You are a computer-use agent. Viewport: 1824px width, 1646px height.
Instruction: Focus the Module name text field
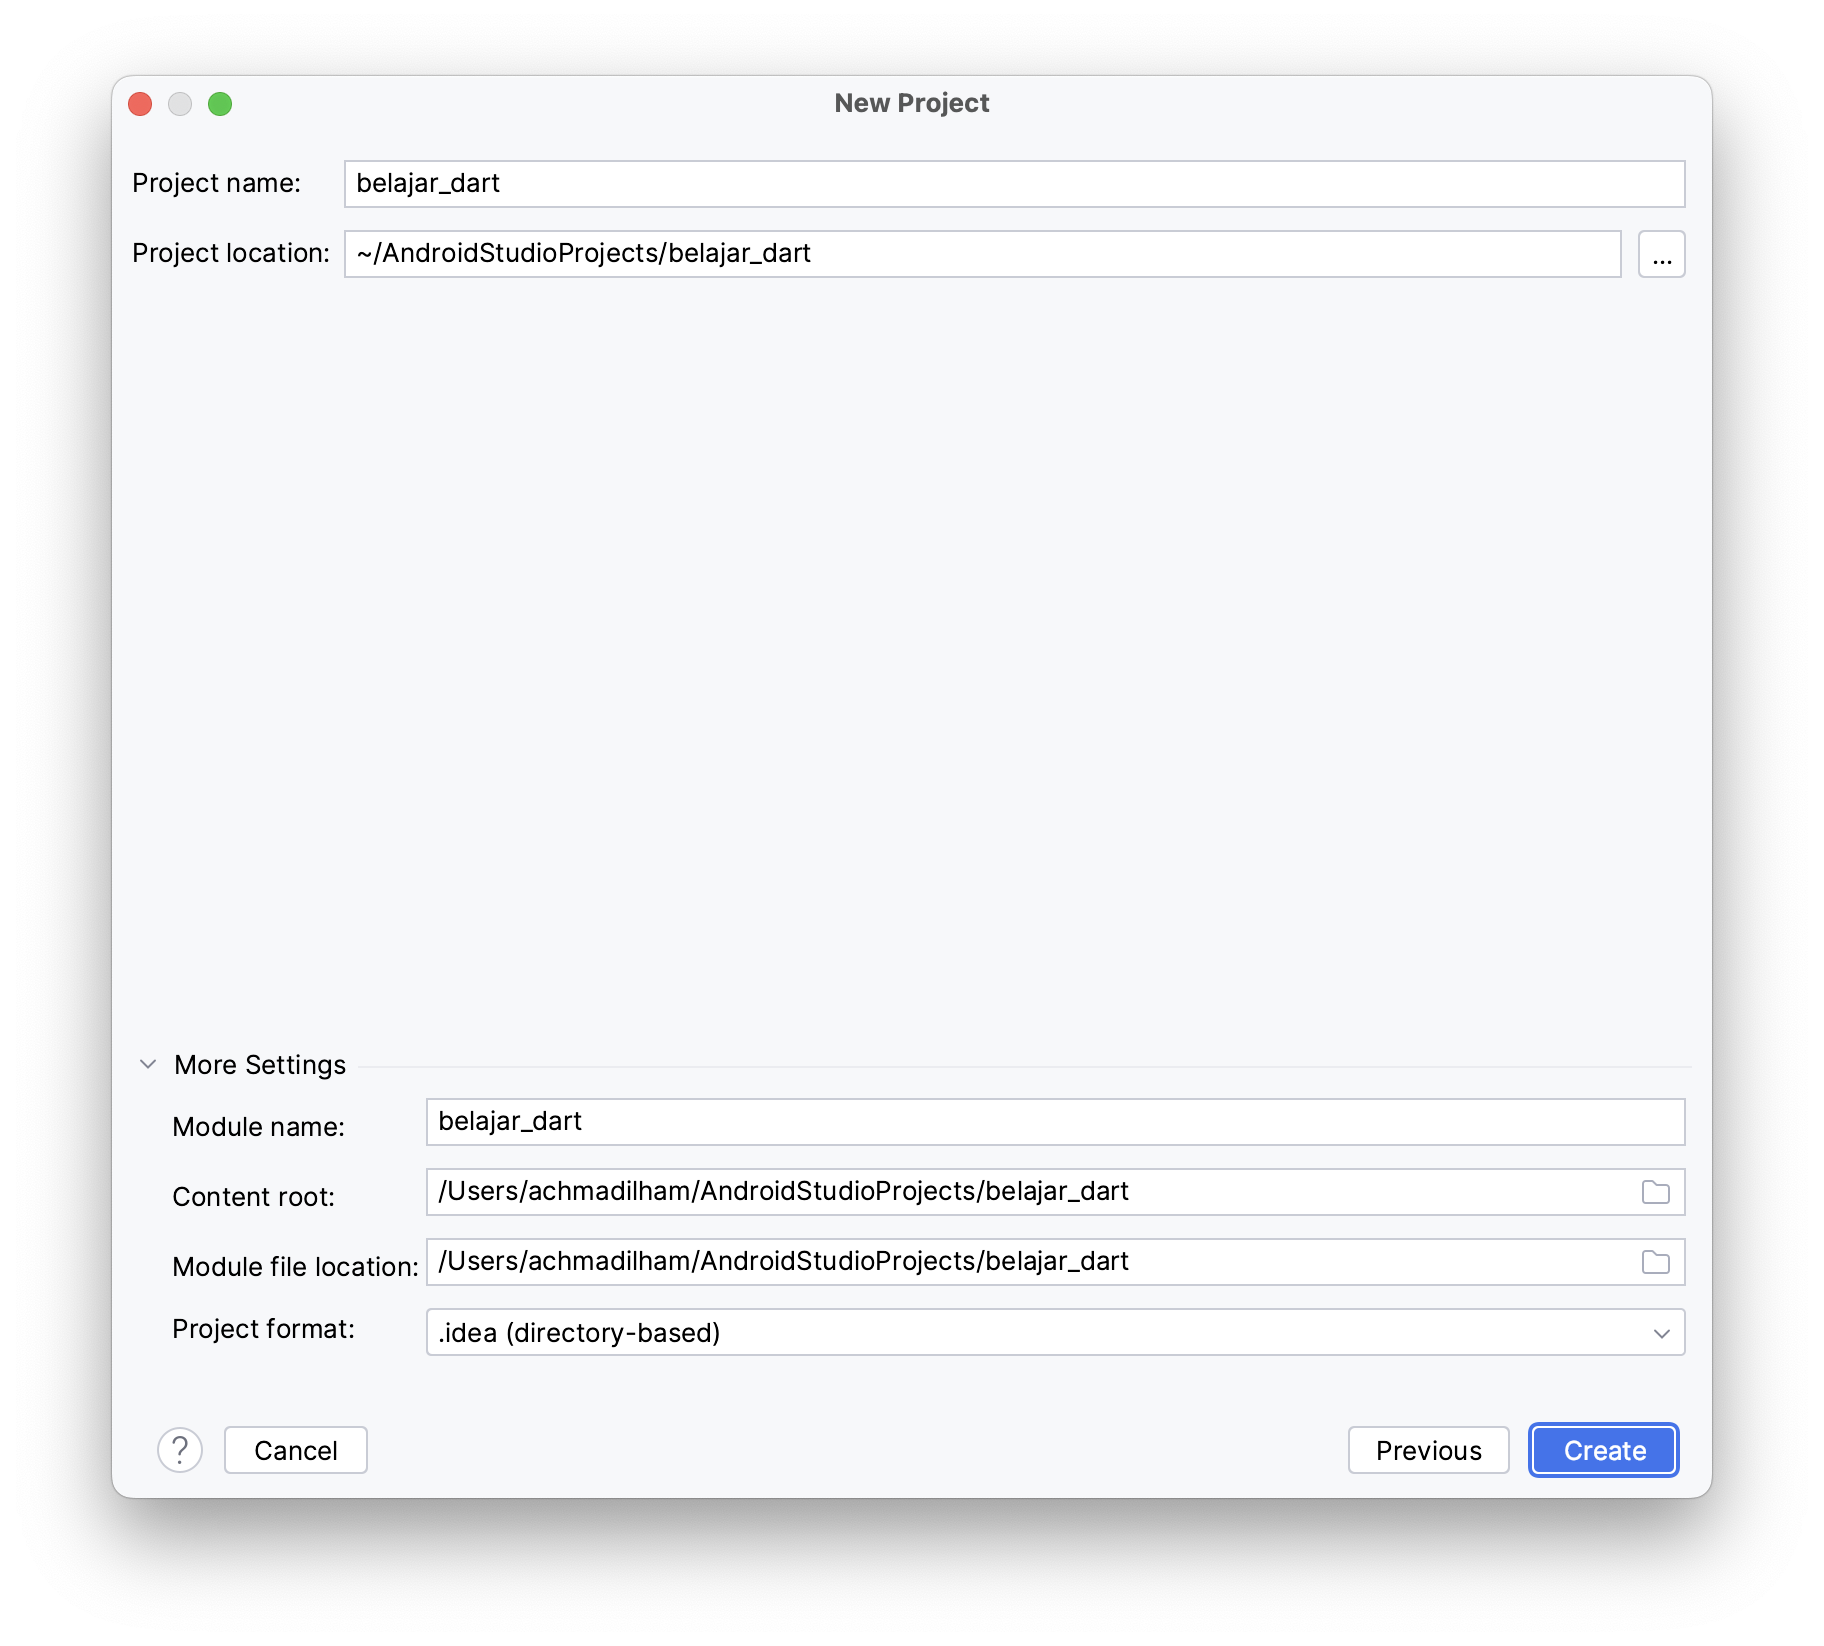(1055, 1122)
